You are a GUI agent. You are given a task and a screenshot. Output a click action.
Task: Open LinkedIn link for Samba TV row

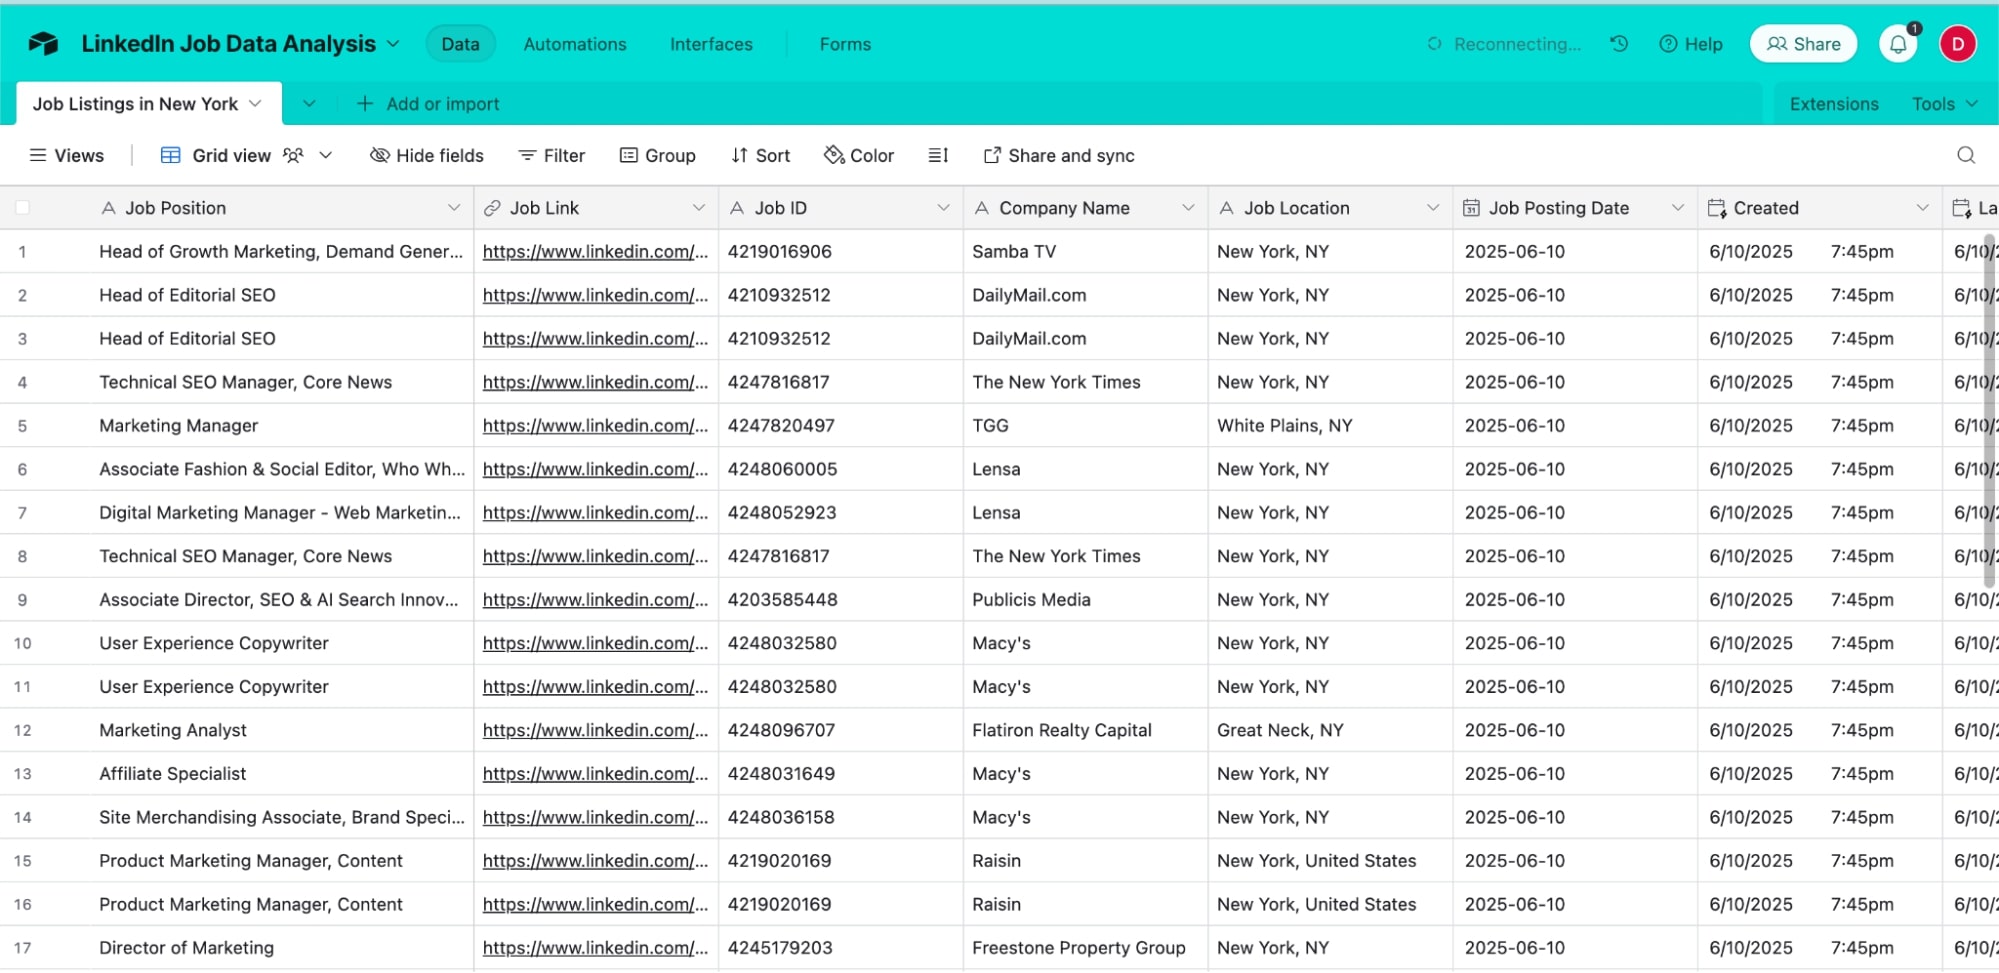pyautogui.click(x=595, y=252)
